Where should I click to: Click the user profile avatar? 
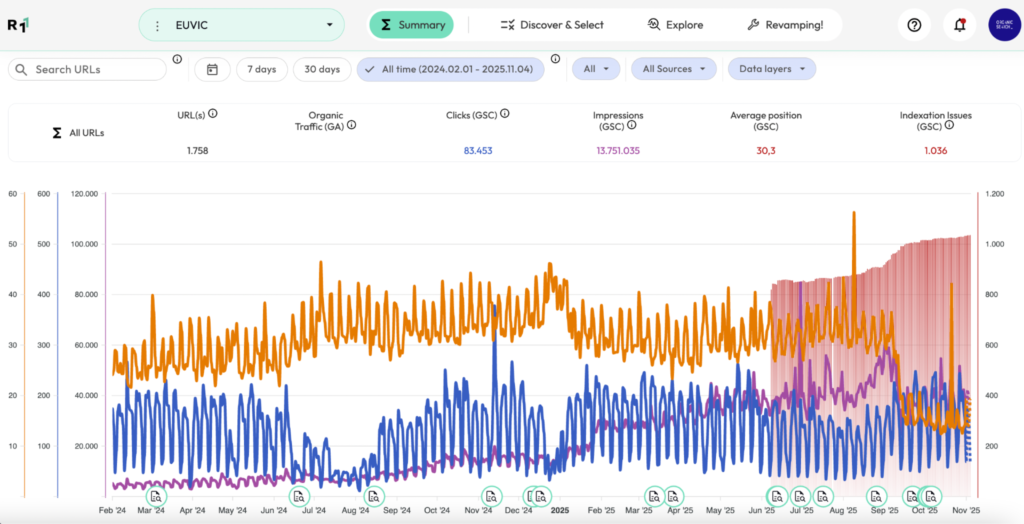click(1004, 25)
